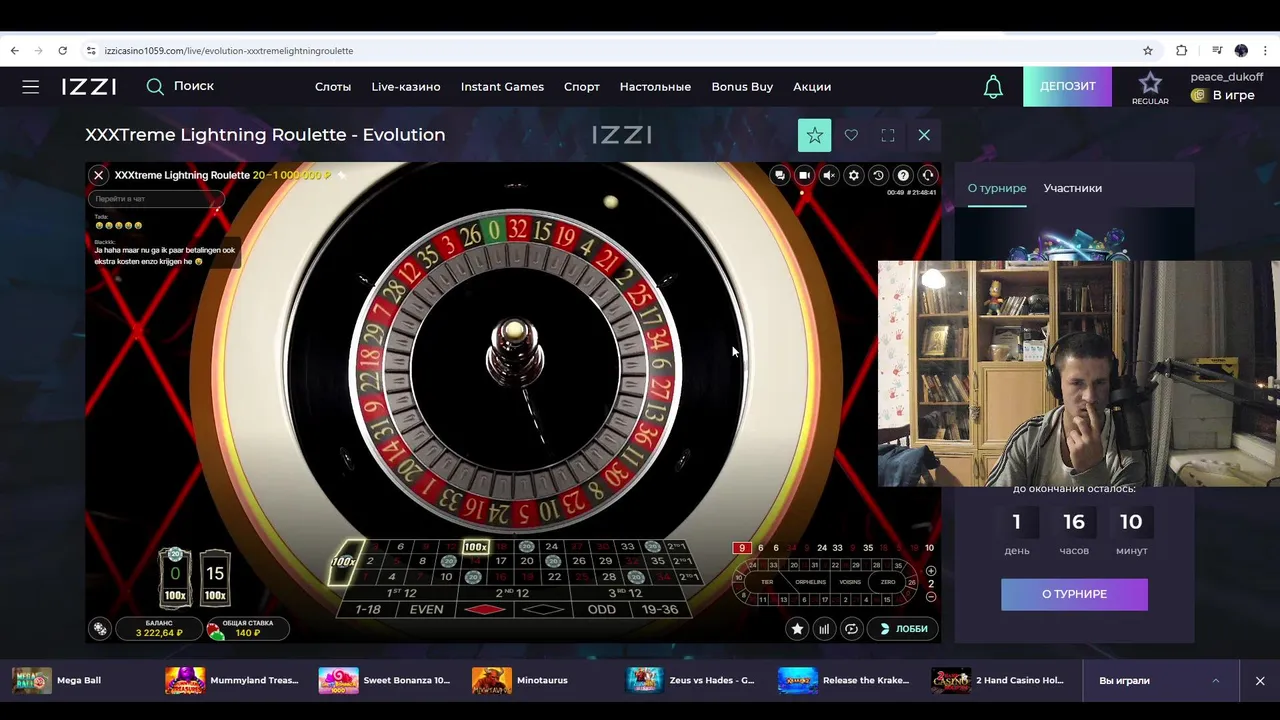
Task: Click the autoplay cycle icon
Action: 851,629
